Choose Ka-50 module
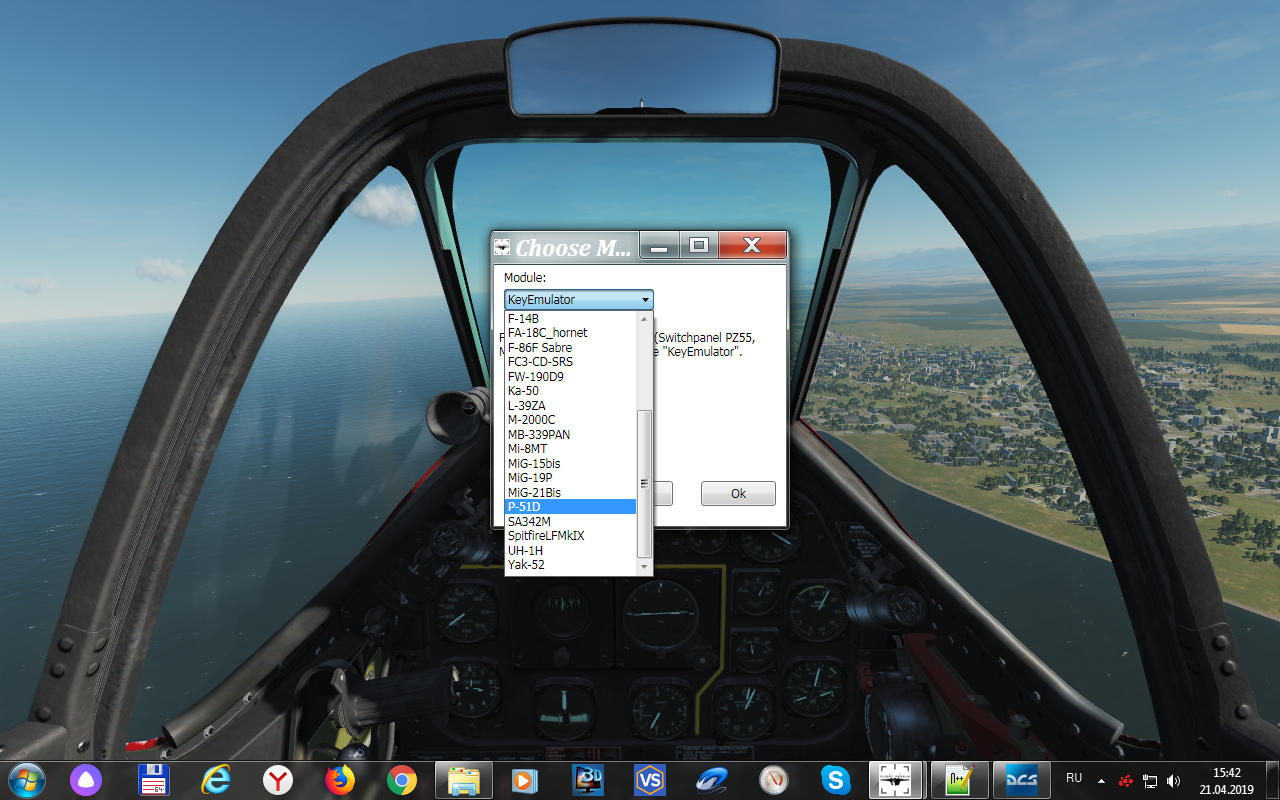The width and height of the screenshot is (1280, 800). click(570, 391)
